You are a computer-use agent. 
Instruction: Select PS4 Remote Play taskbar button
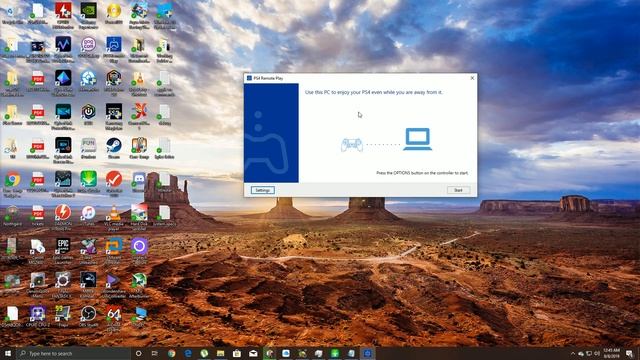point(367,353)
